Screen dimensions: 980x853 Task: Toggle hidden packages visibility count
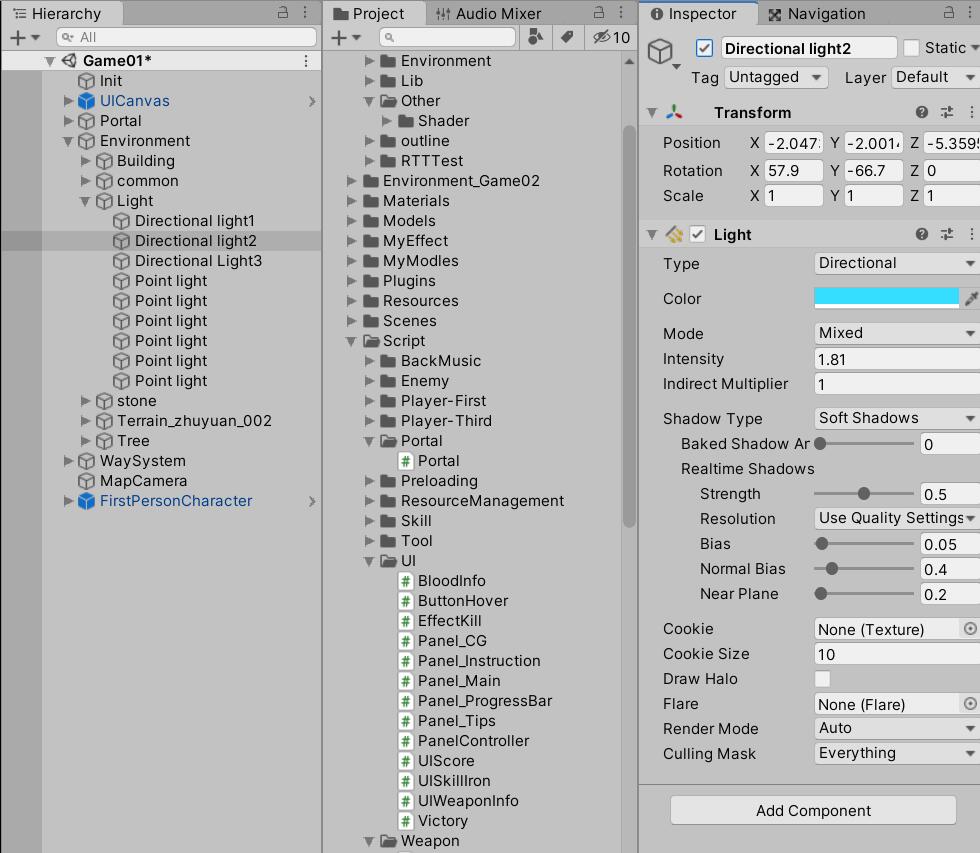611,37
